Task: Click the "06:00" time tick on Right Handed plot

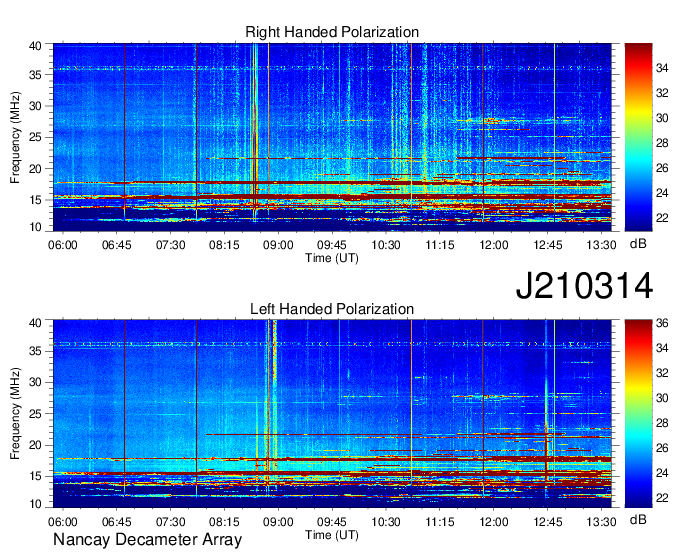Action: point(63,245)
